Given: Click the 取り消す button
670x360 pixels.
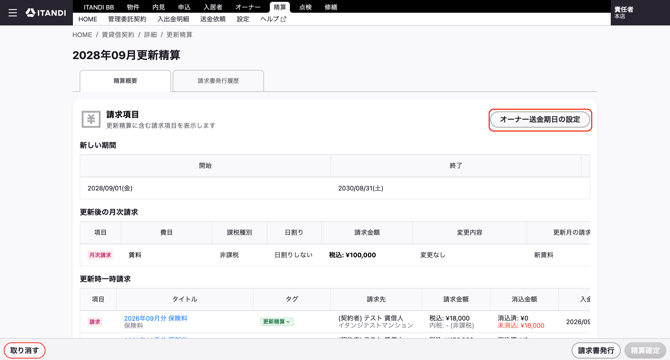Looking at the screenshot, I should [25, 351].
